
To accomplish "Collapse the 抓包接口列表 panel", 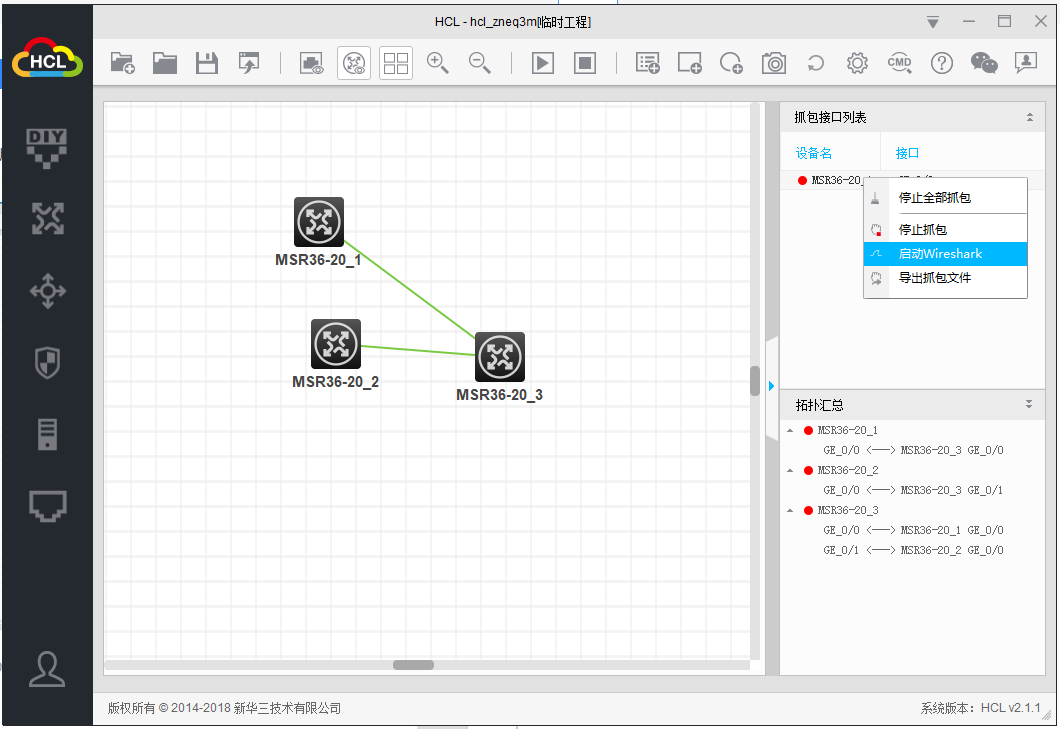I will (x=1029, y=118).
